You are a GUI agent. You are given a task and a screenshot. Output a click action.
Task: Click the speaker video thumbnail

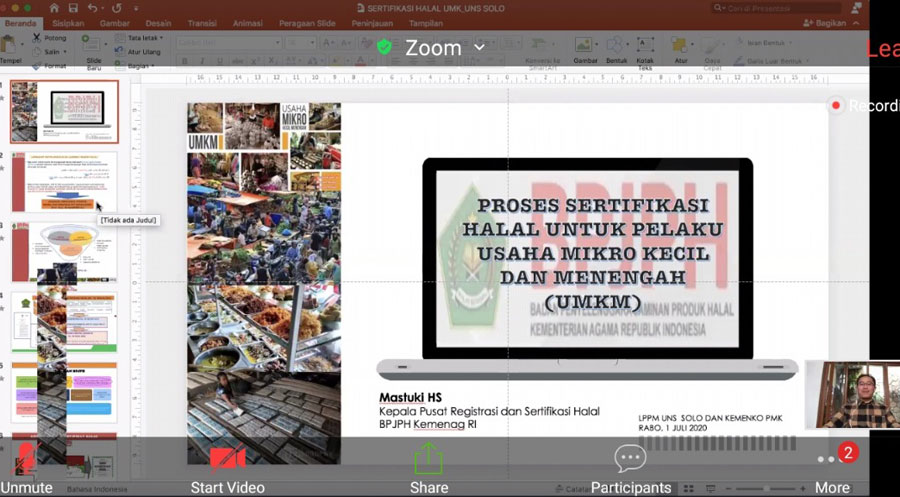pyautogui.click(x=852, y=395)
